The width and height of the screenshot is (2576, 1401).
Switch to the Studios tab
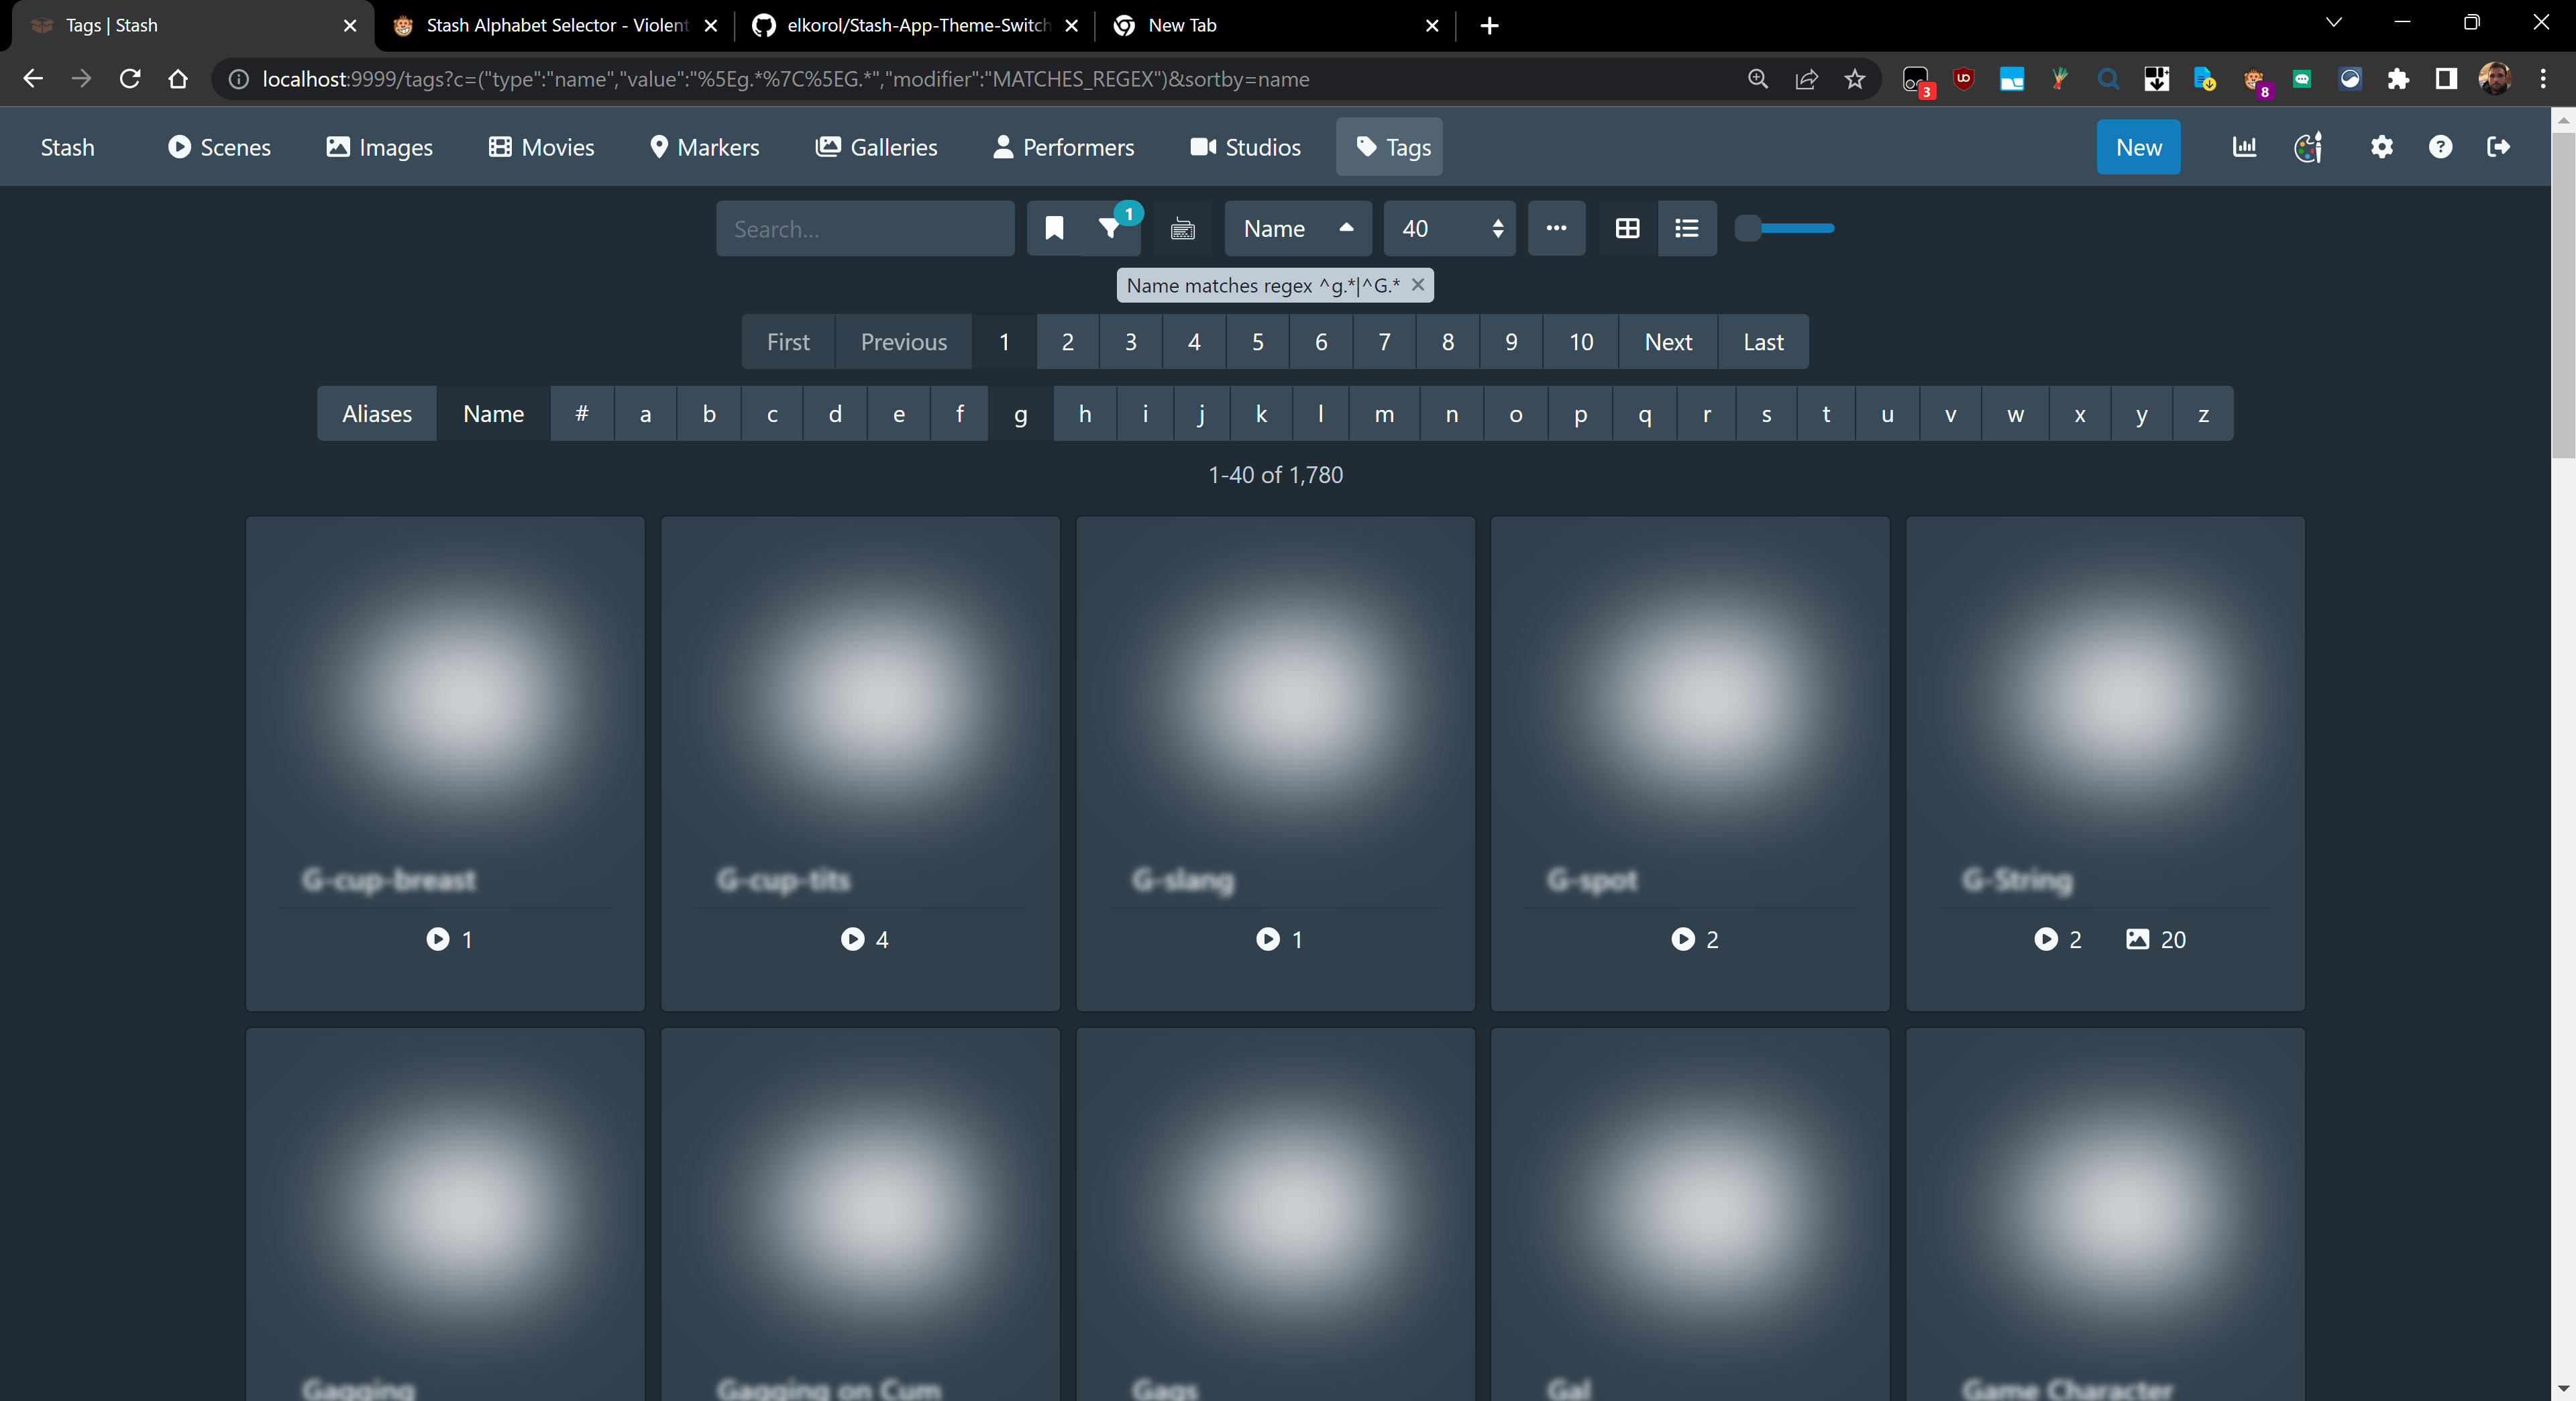(x=1245, y=147)
